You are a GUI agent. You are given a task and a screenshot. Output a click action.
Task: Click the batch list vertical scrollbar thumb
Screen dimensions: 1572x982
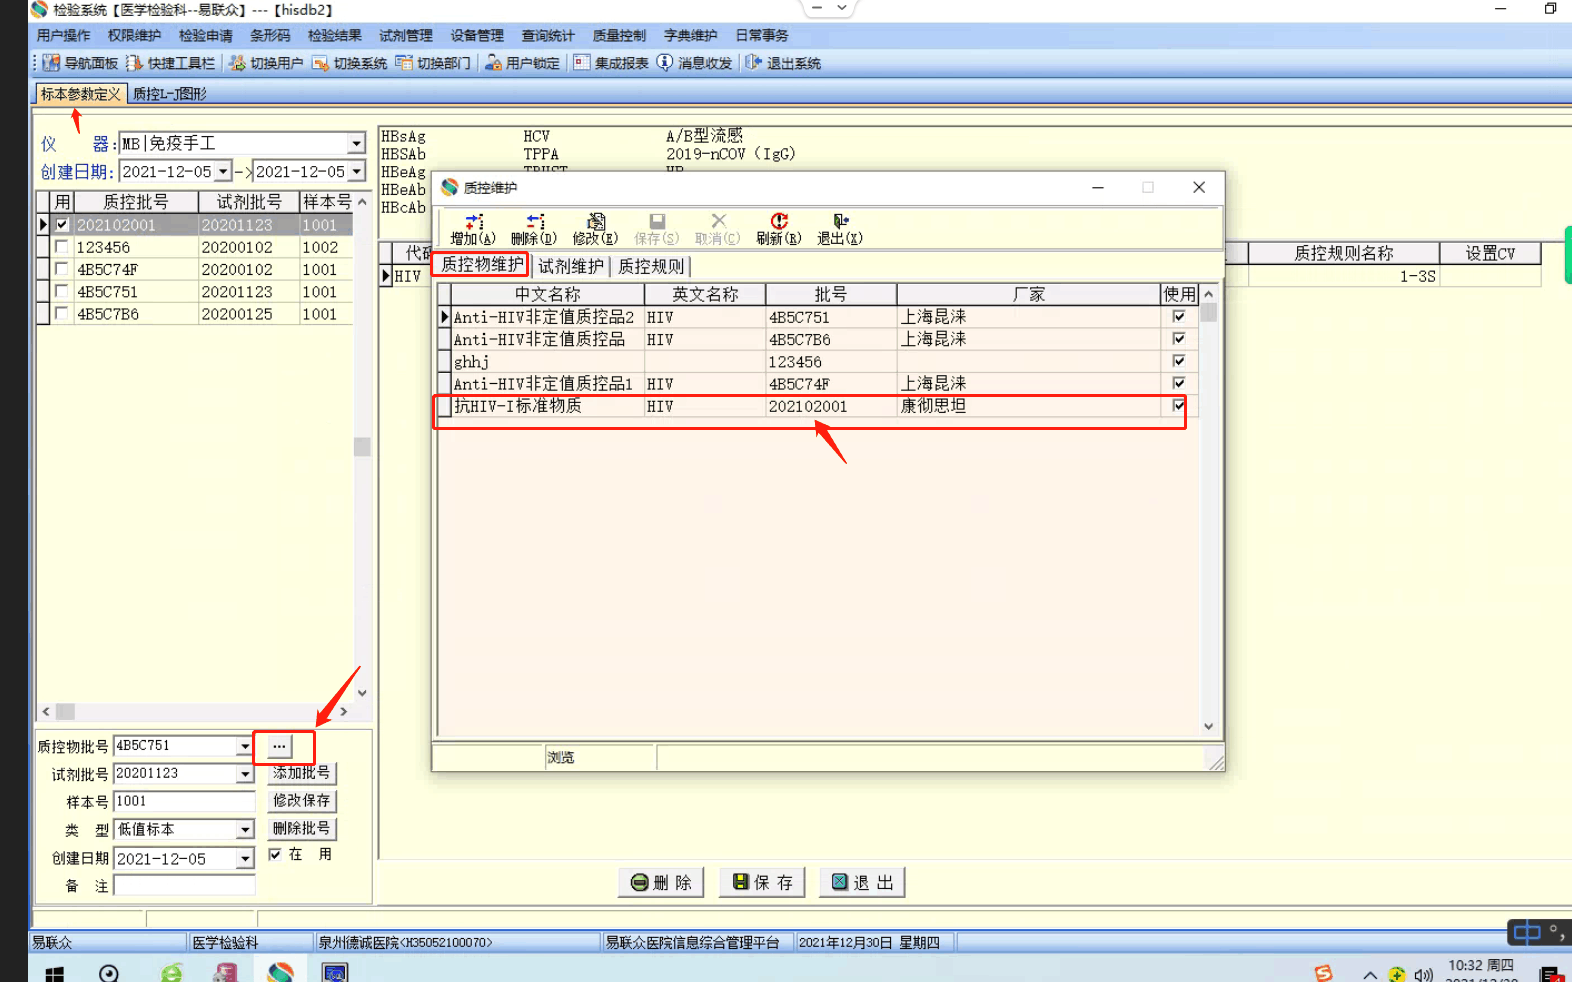click(362, 446)
